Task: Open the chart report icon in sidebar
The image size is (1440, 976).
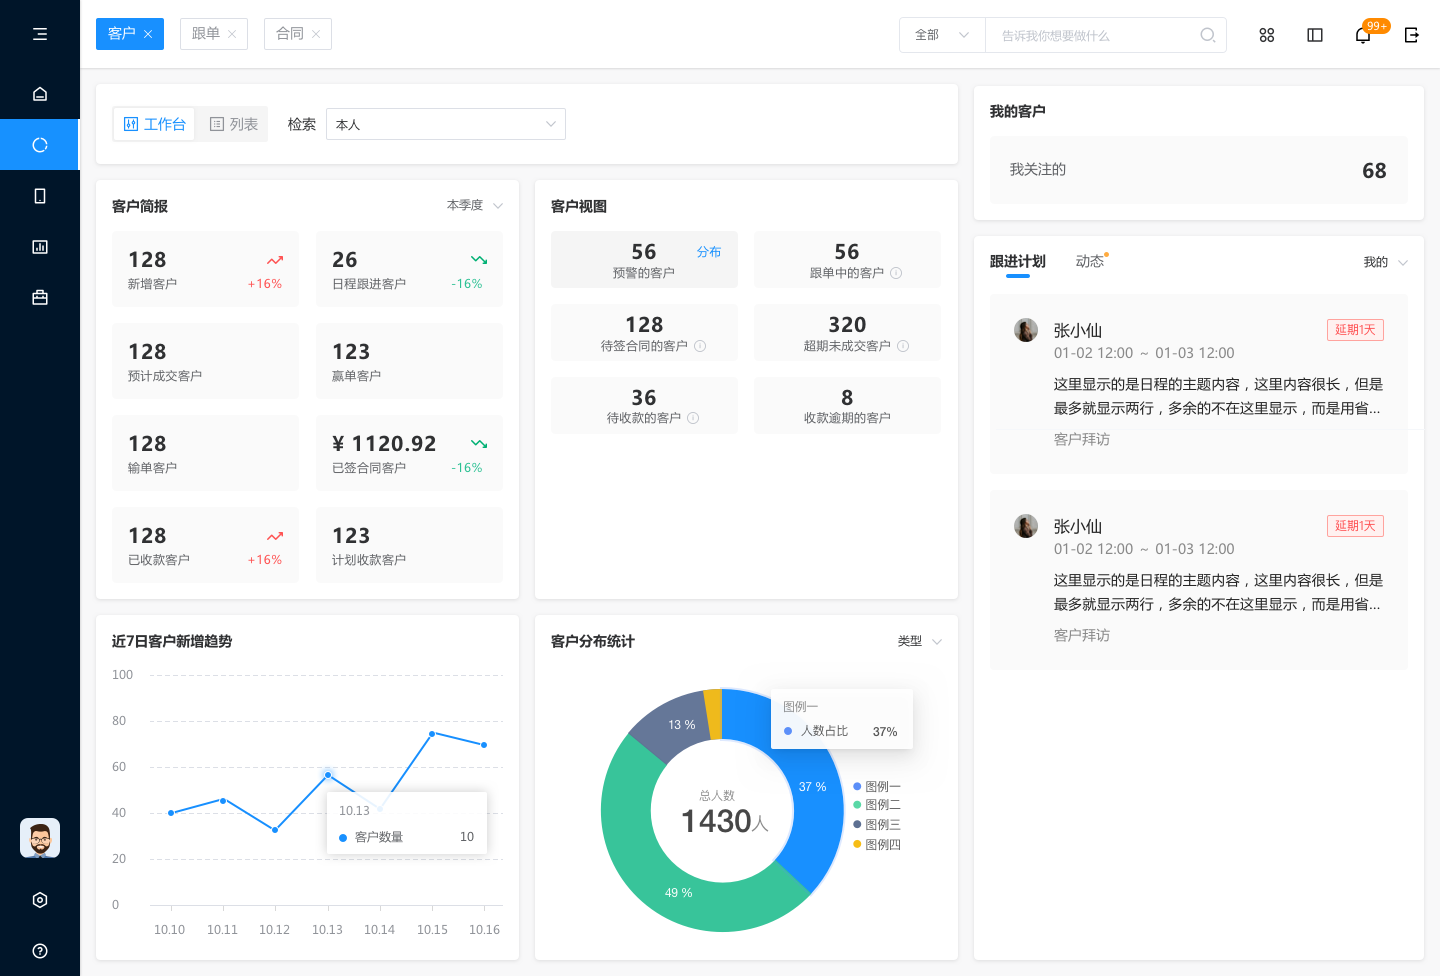Action: (40, 247)
